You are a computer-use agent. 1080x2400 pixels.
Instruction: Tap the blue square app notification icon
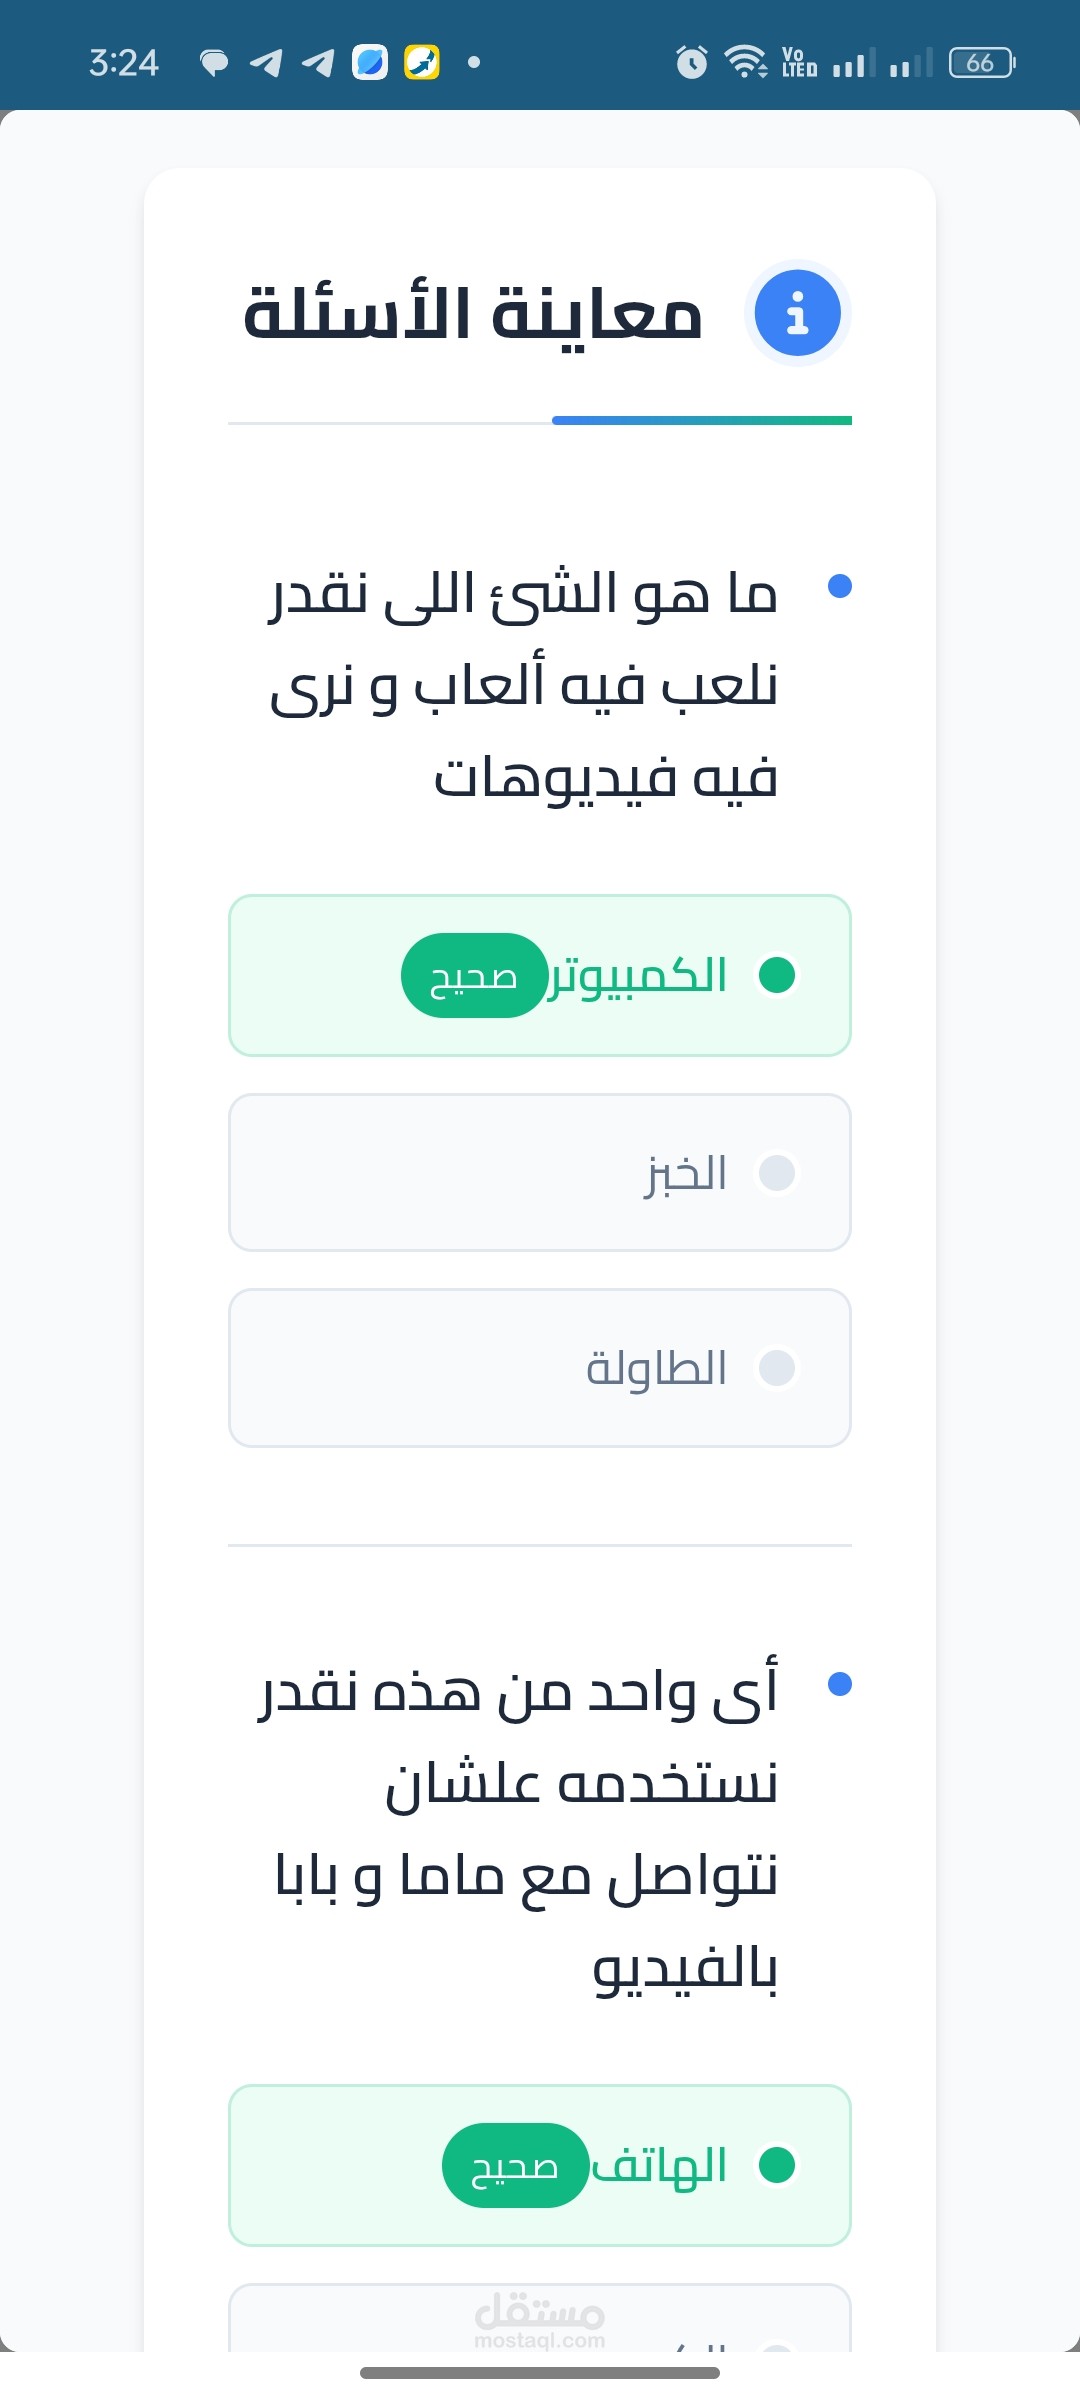click(370, 63)
